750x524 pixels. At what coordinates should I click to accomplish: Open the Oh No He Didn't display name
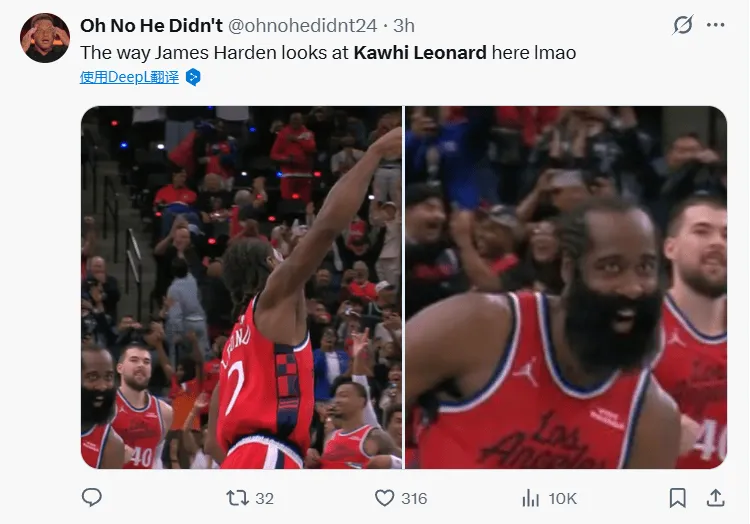151,25
